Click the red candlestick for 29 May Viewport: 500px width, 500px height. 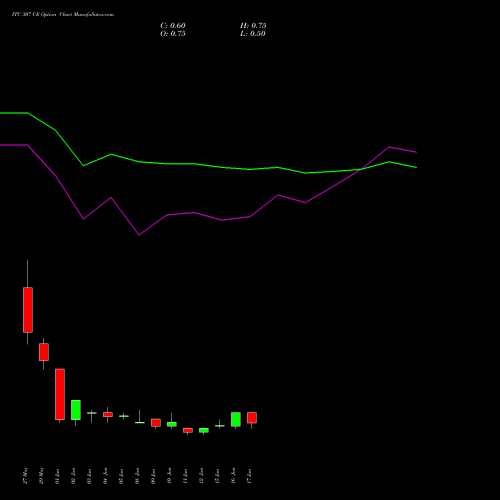pos(44,352)
